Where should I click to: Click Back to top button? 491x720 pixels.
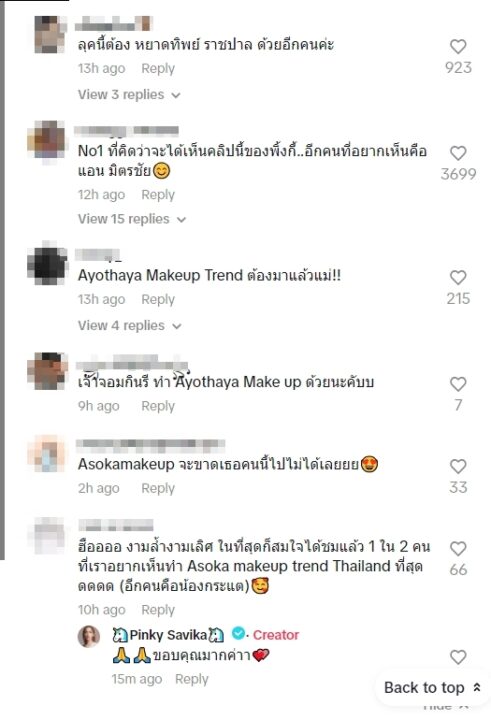432,687
